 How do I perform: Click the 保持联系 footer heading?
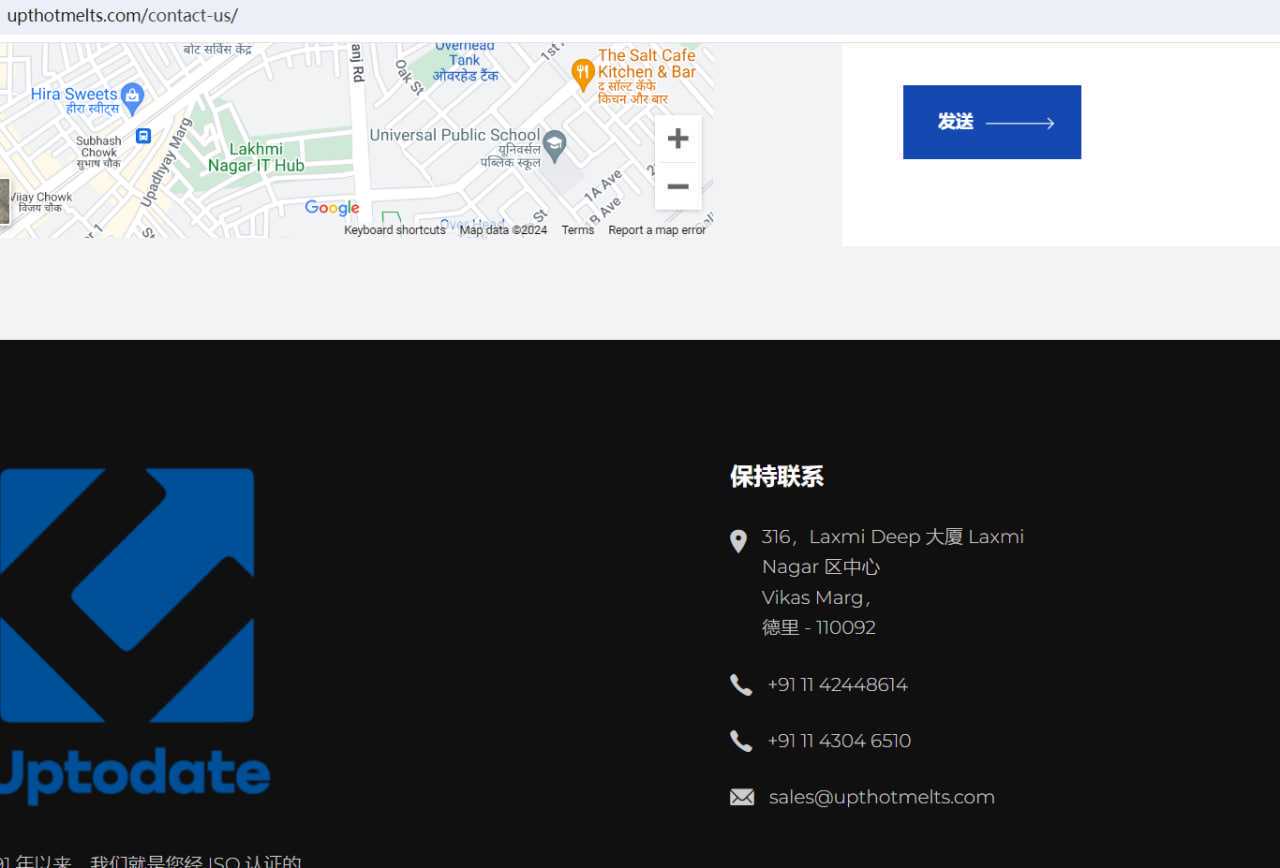tap(777, 477)
